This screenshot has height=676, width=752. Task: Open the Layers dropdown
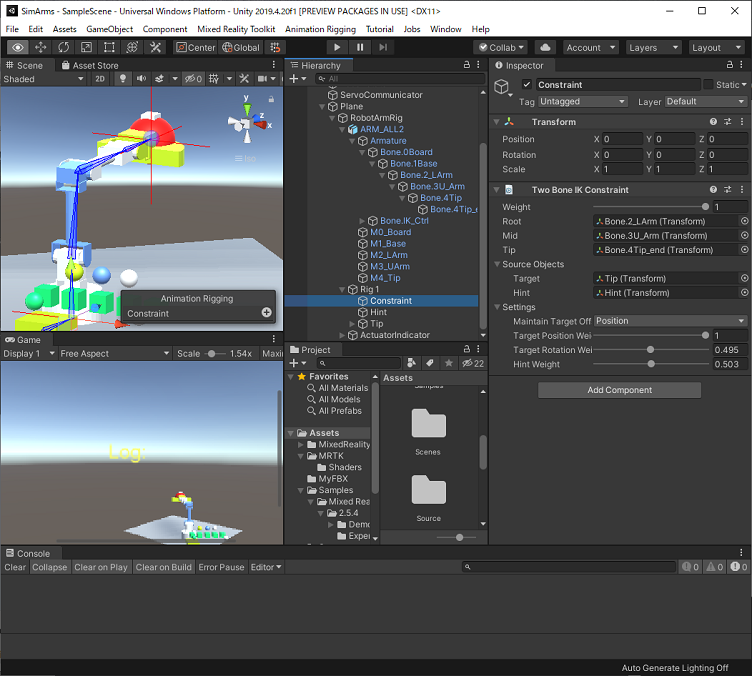tap(653, 47)
